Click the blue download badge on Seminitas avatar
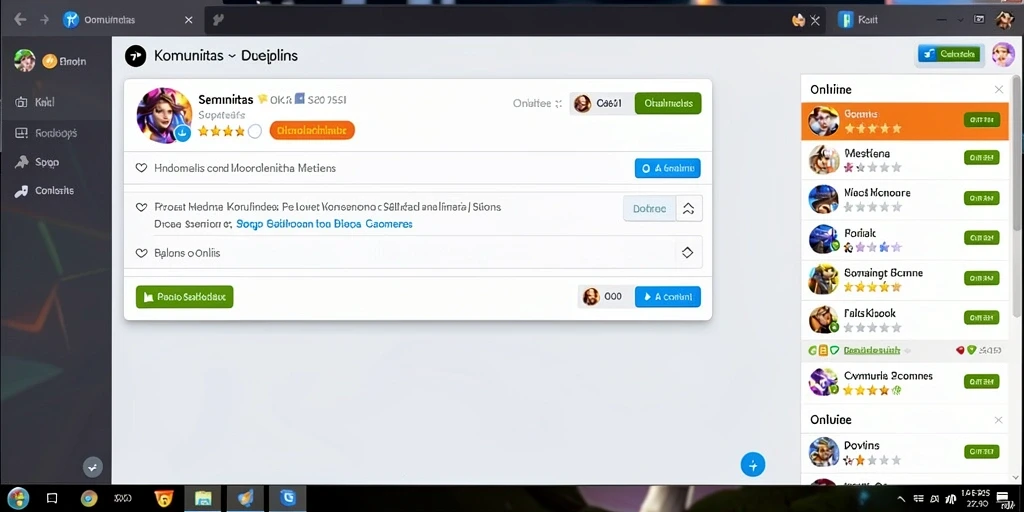This screenshot has height=512, width=1024. click(183, 133)
